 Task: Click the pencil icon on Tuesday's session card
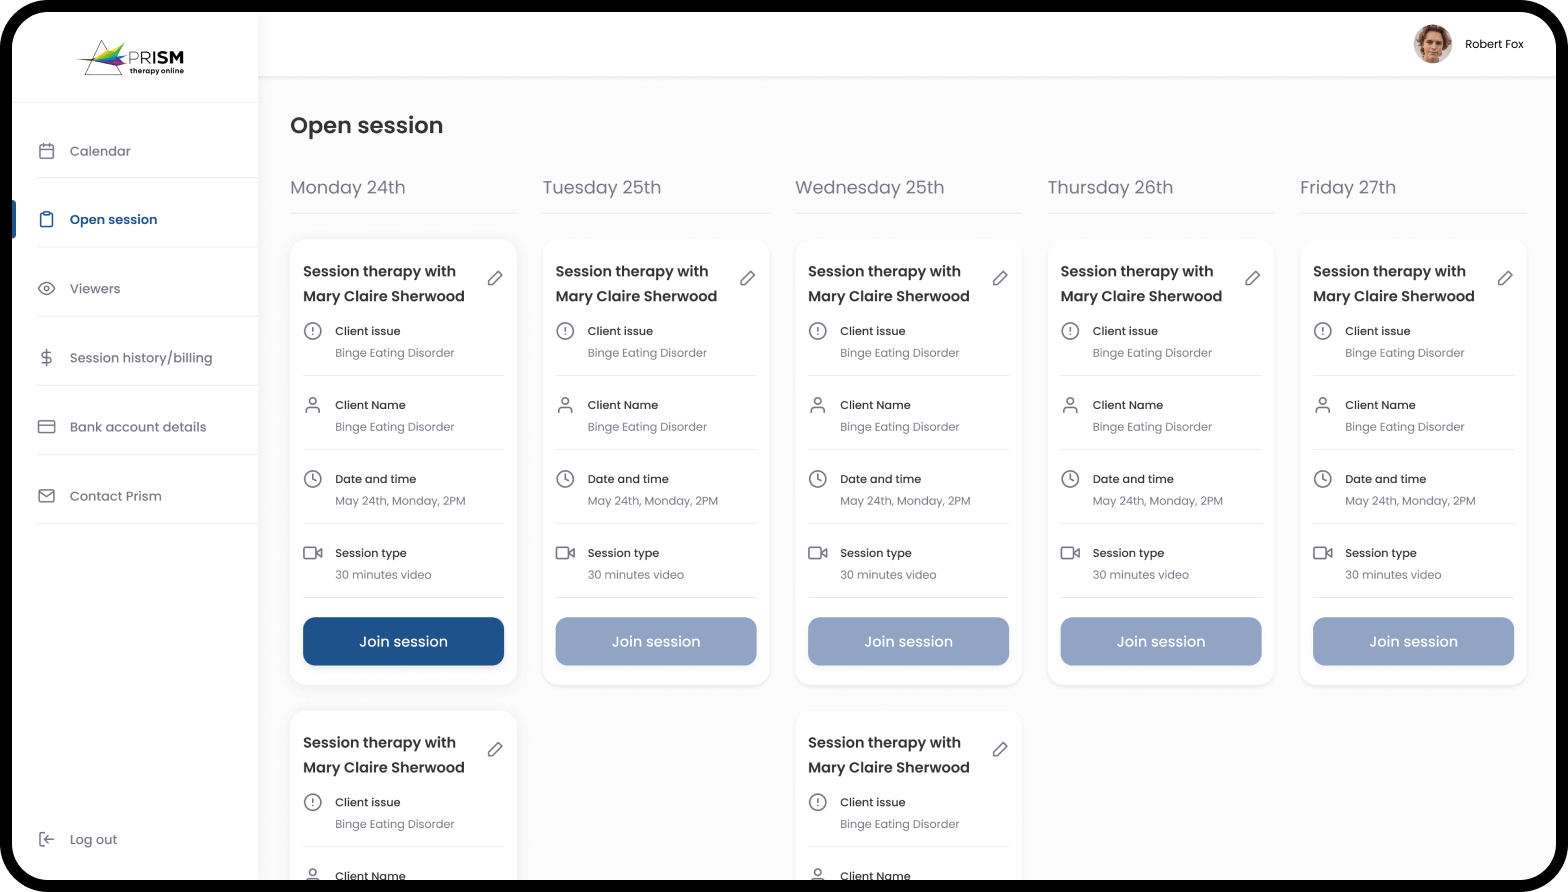[747, 278]
